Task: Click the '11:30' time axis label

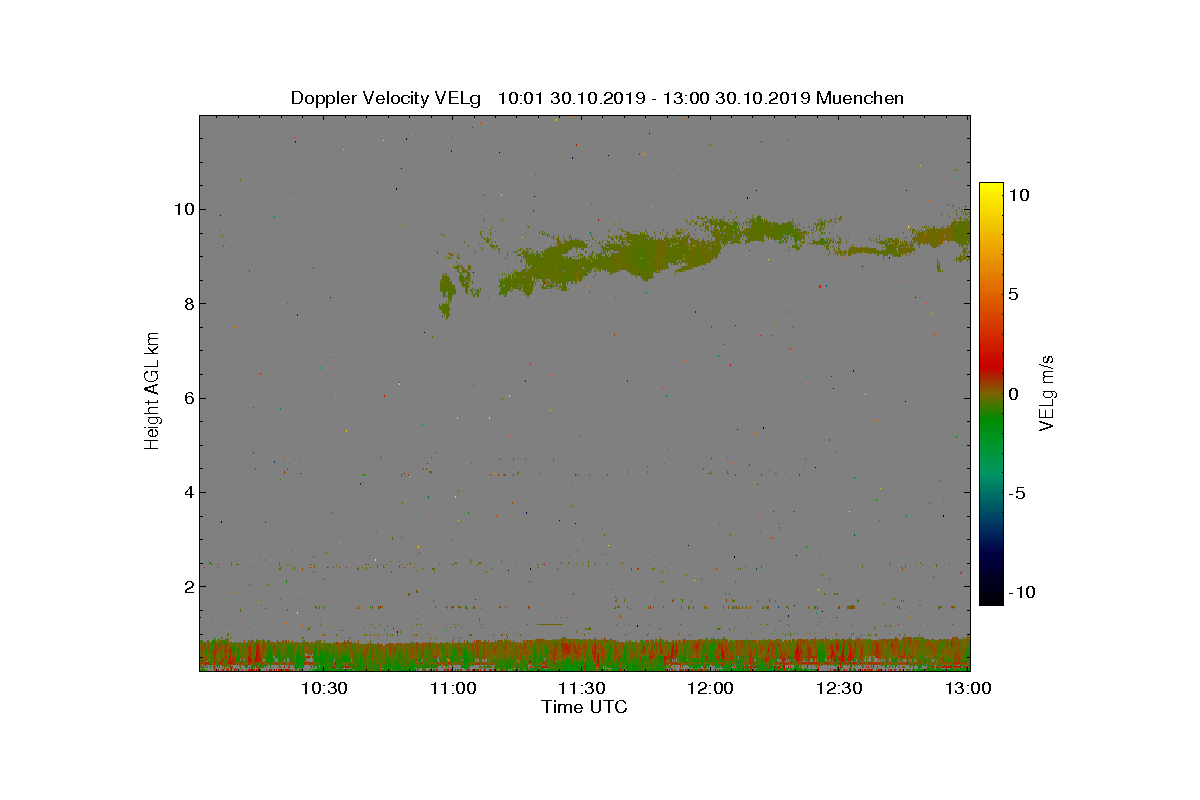Action: coord(582,688)
